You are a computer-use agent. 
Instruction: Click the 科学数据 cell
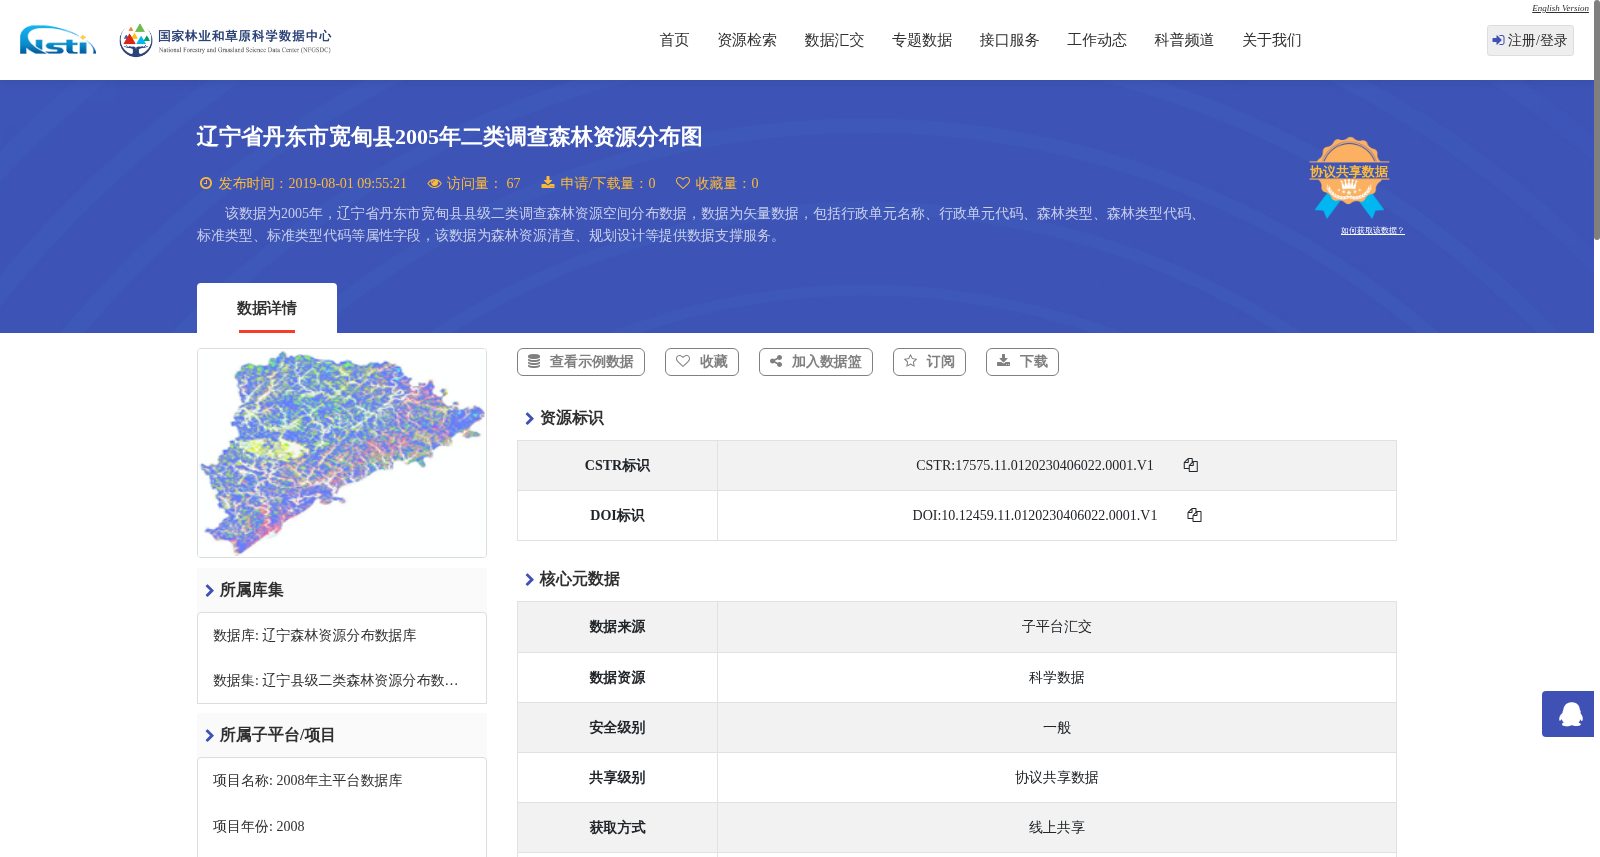point(1057,678)
